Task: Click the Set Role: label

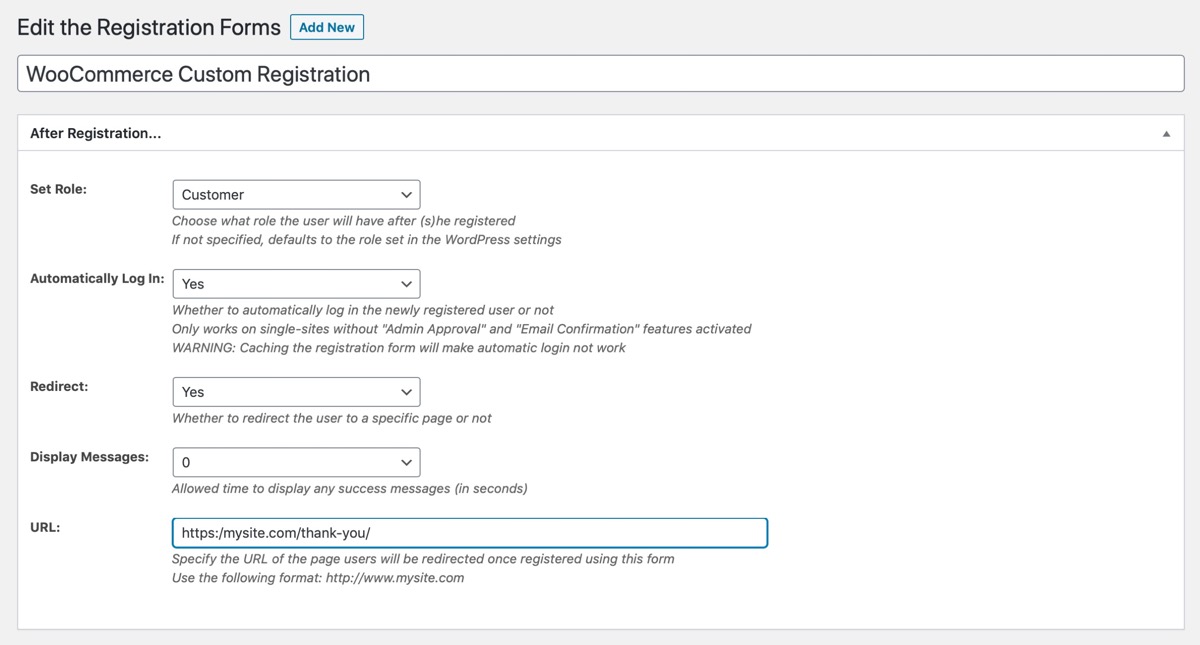Action: (59, 188)
